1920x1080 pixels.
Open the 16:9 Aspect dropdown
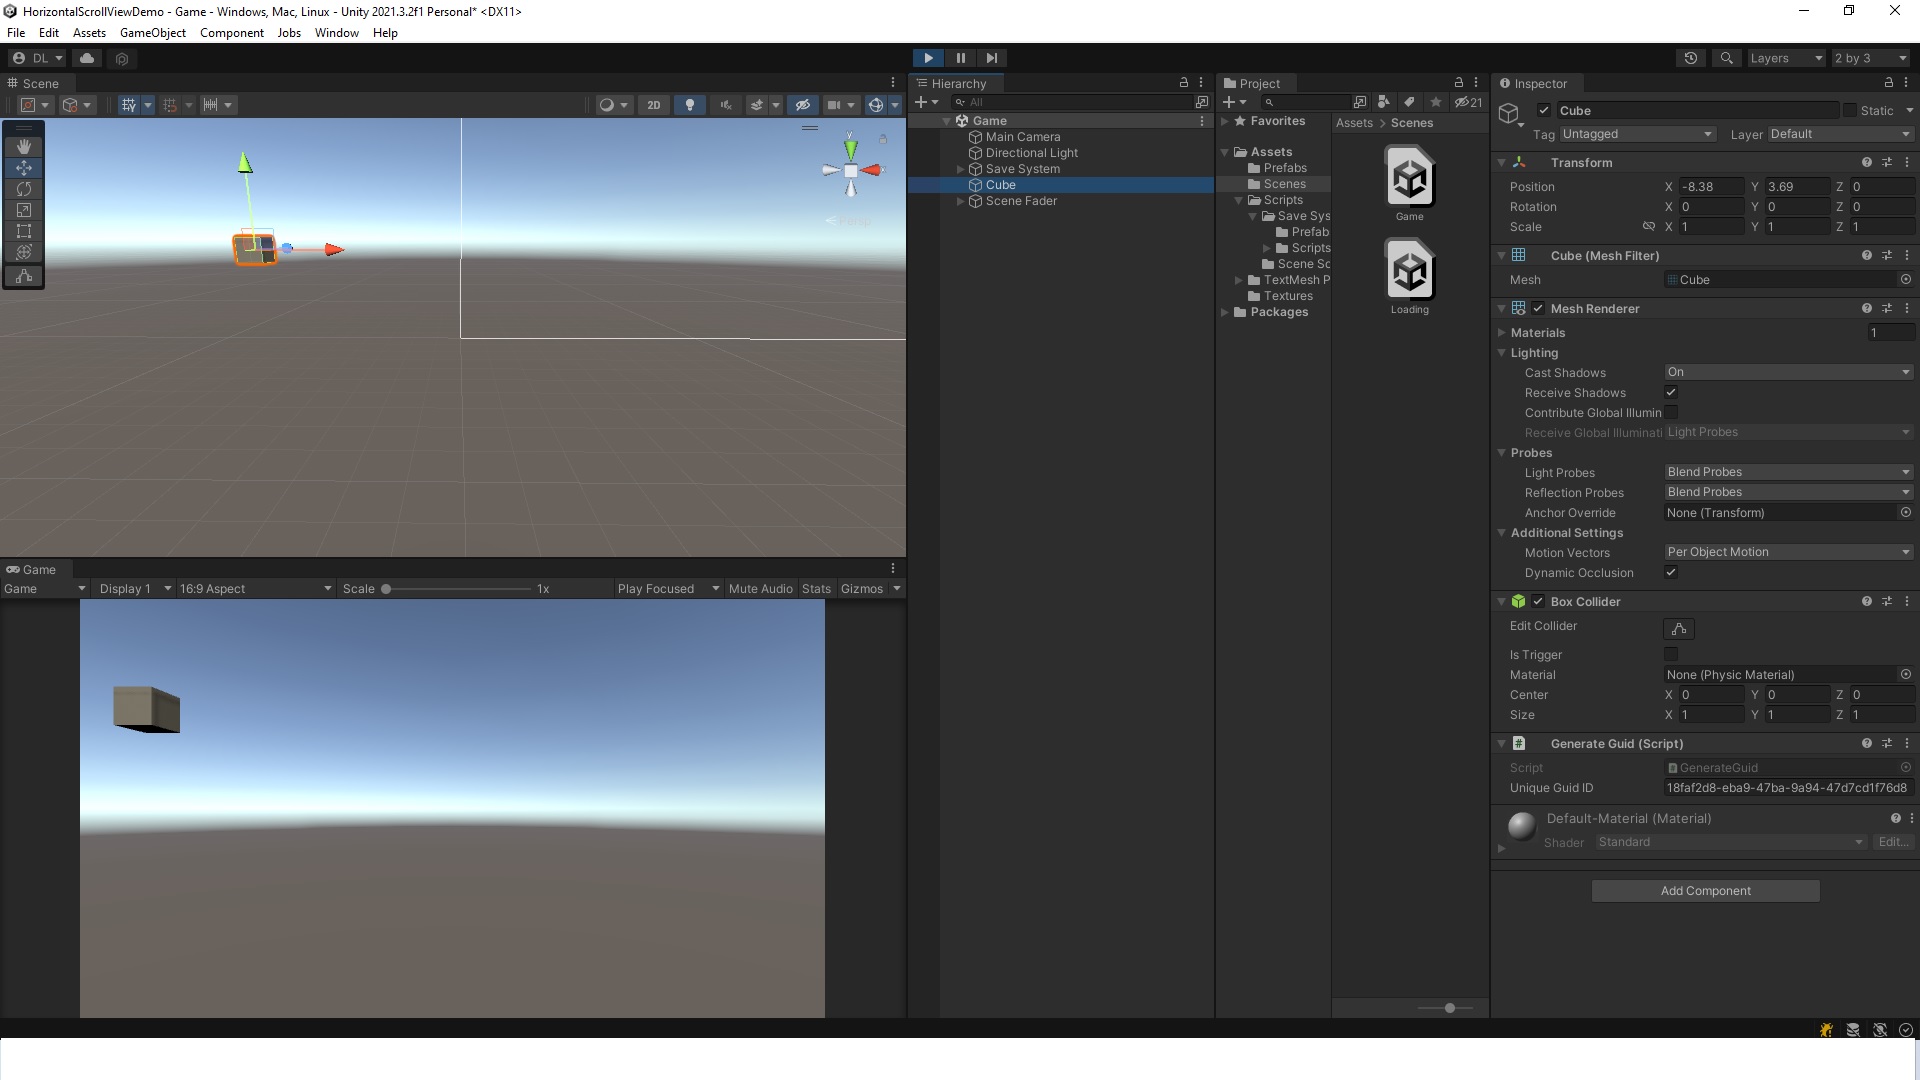tap(255, 589)
